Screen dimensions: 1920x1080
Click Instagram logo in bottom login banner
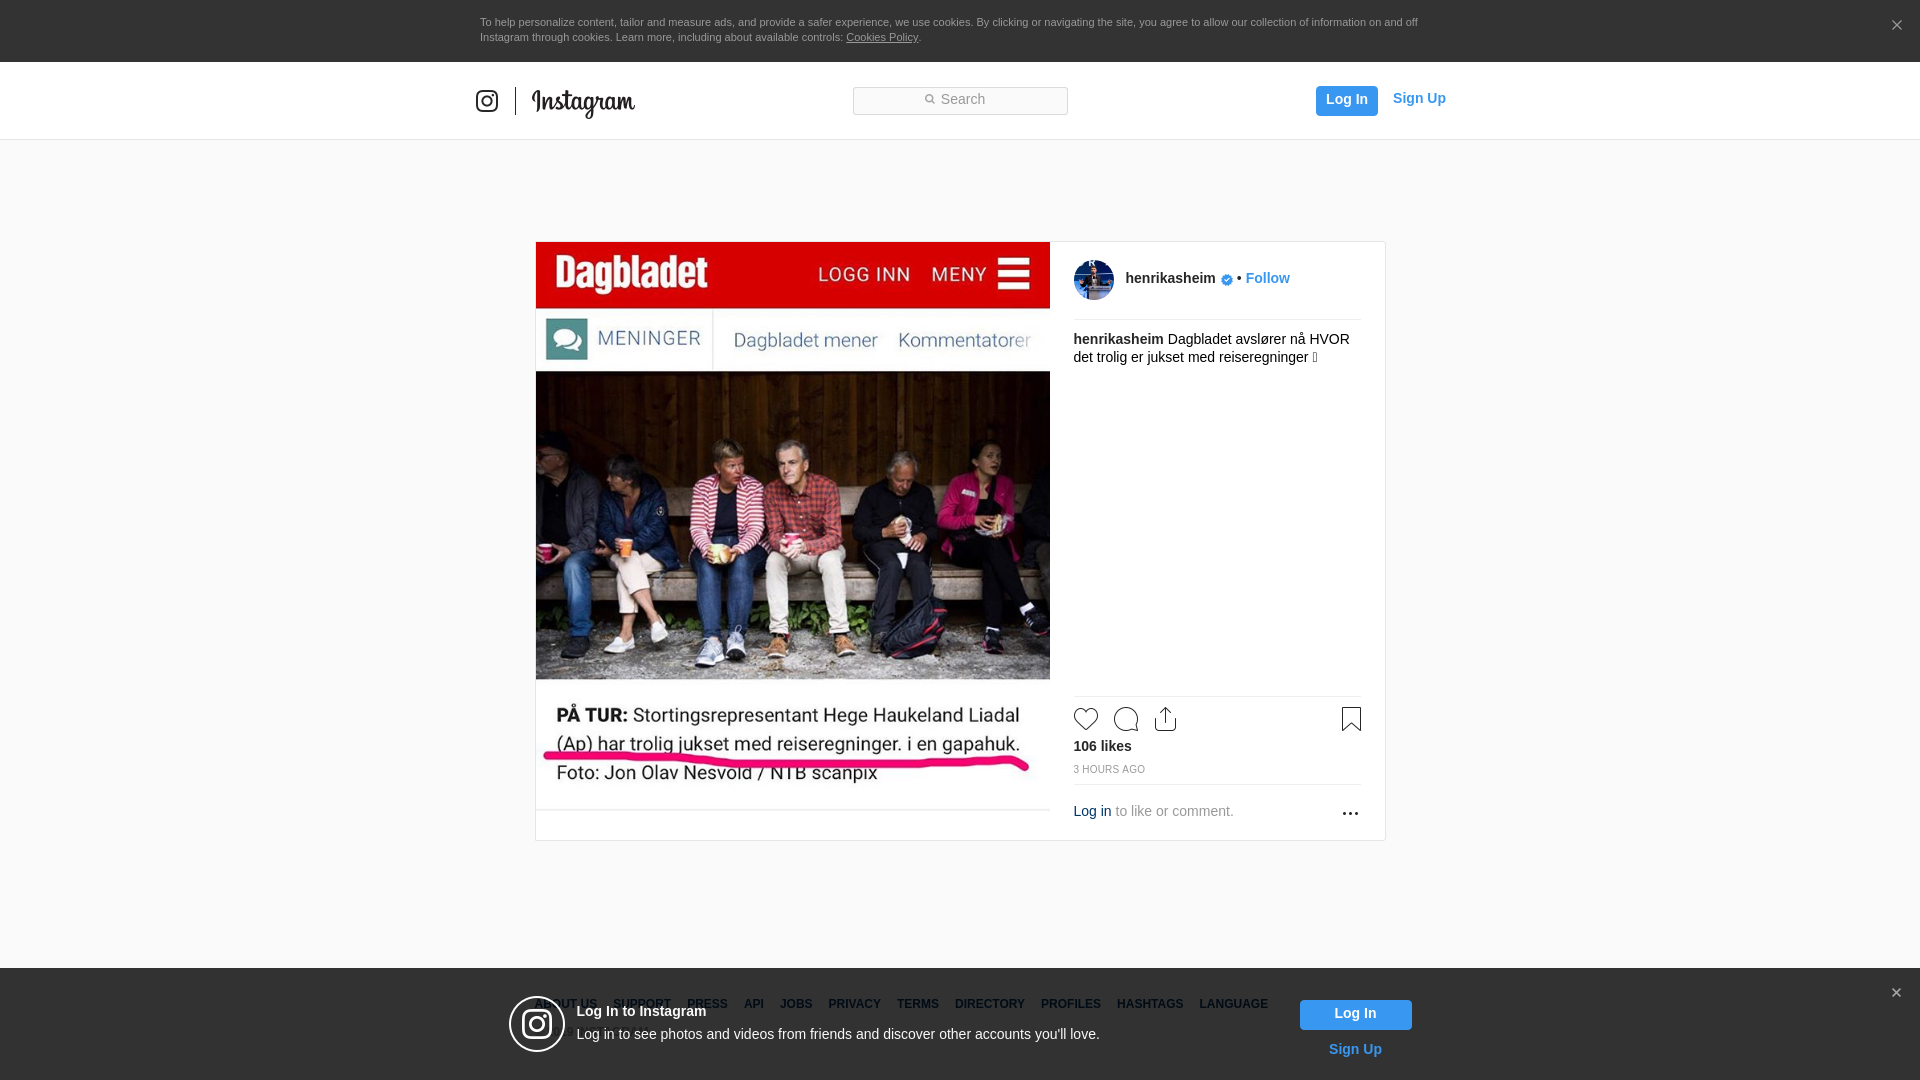tap(537, 1024)
